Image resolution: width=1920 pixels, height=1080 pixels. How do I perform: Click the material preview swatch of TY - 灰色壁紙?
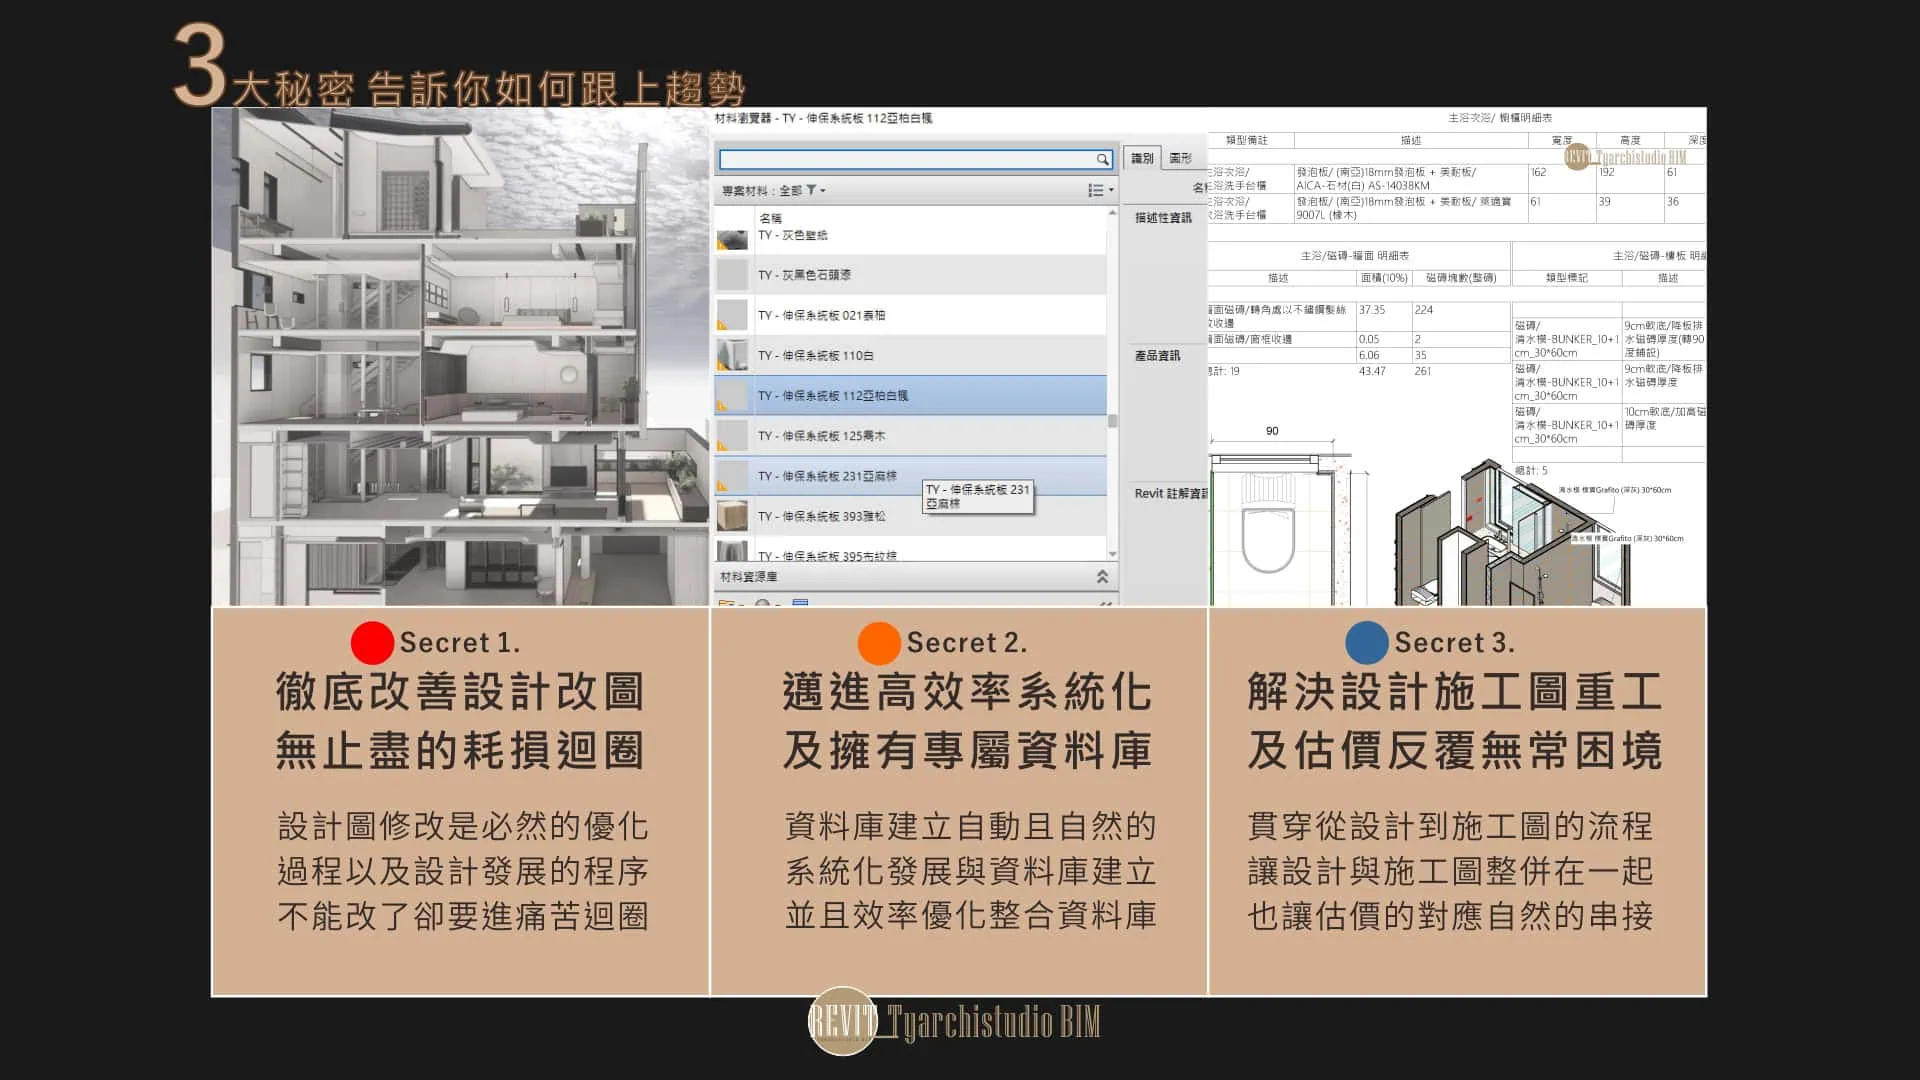tap(733, 237)
